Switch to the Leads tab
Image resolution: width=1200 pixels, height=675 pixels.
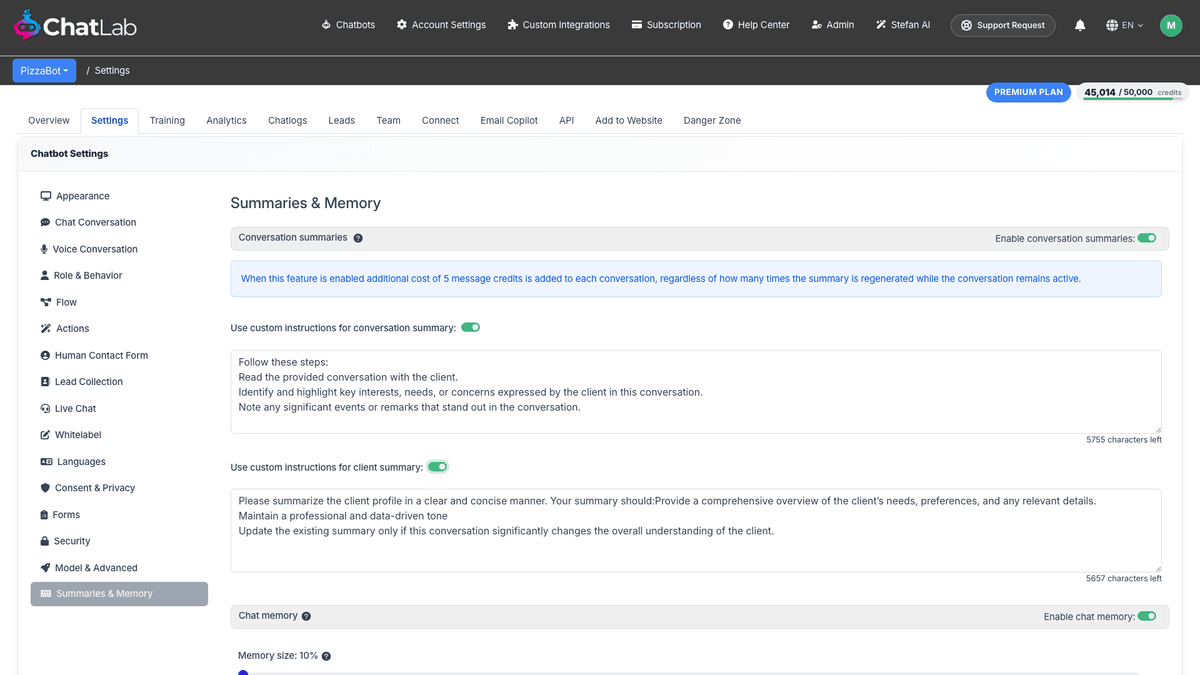pos(341,120)
